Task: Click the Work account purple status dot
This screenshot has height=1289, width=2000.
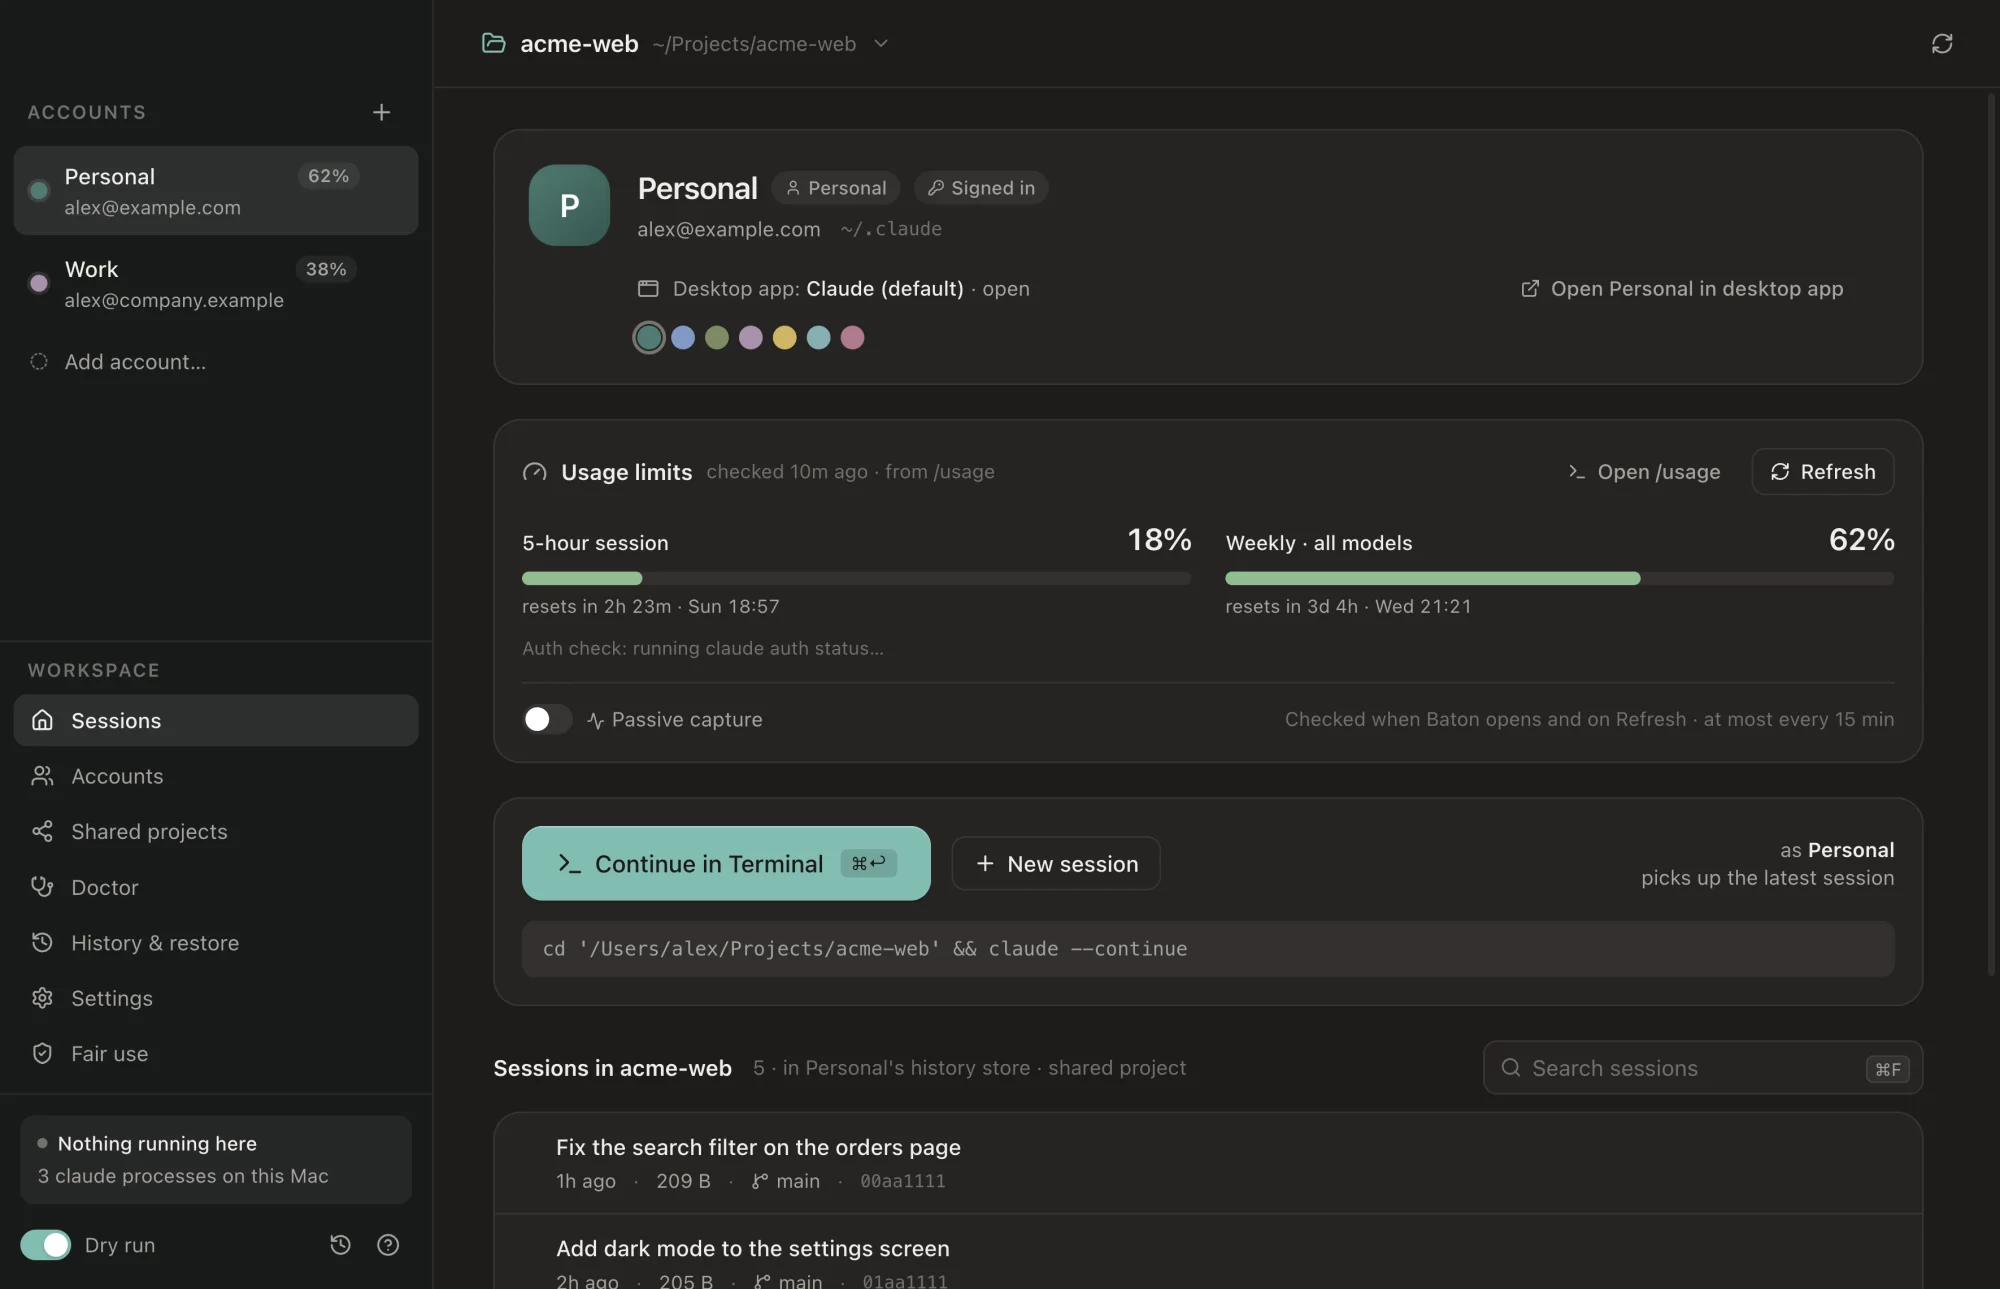Action: tap(39, 283)
